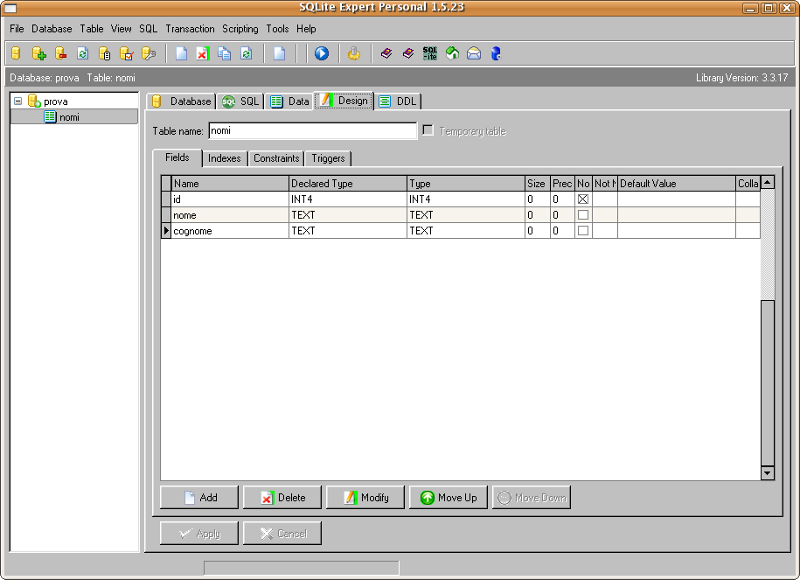Screen dimensions: 800x580
Task: Select the nome field name cell
Action: [x=230, y=215]
